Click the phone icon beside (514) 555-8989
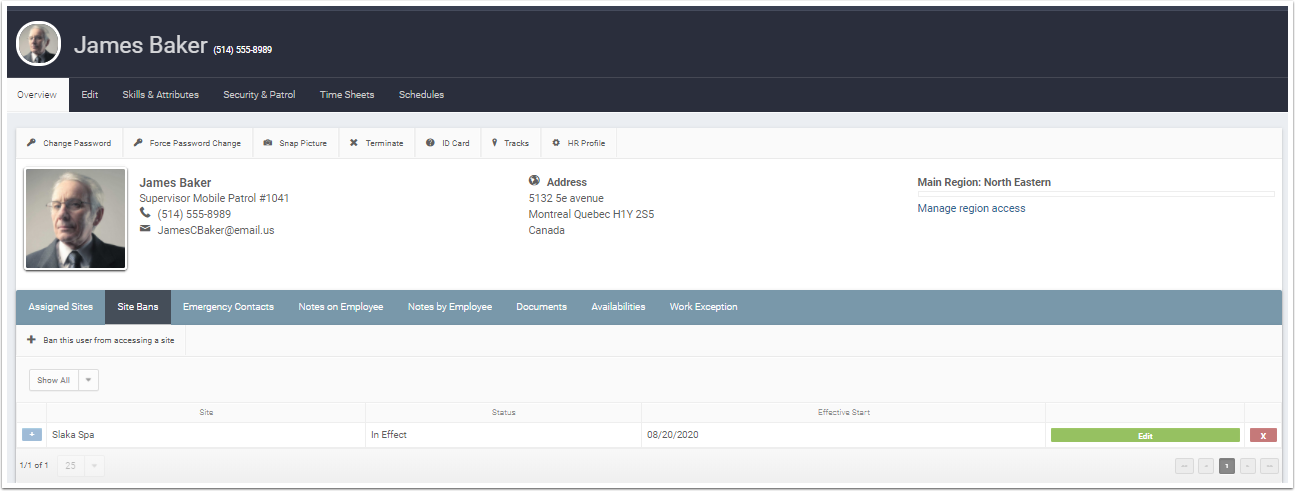Screen dimensions: 1295x491 coord(146,214)
